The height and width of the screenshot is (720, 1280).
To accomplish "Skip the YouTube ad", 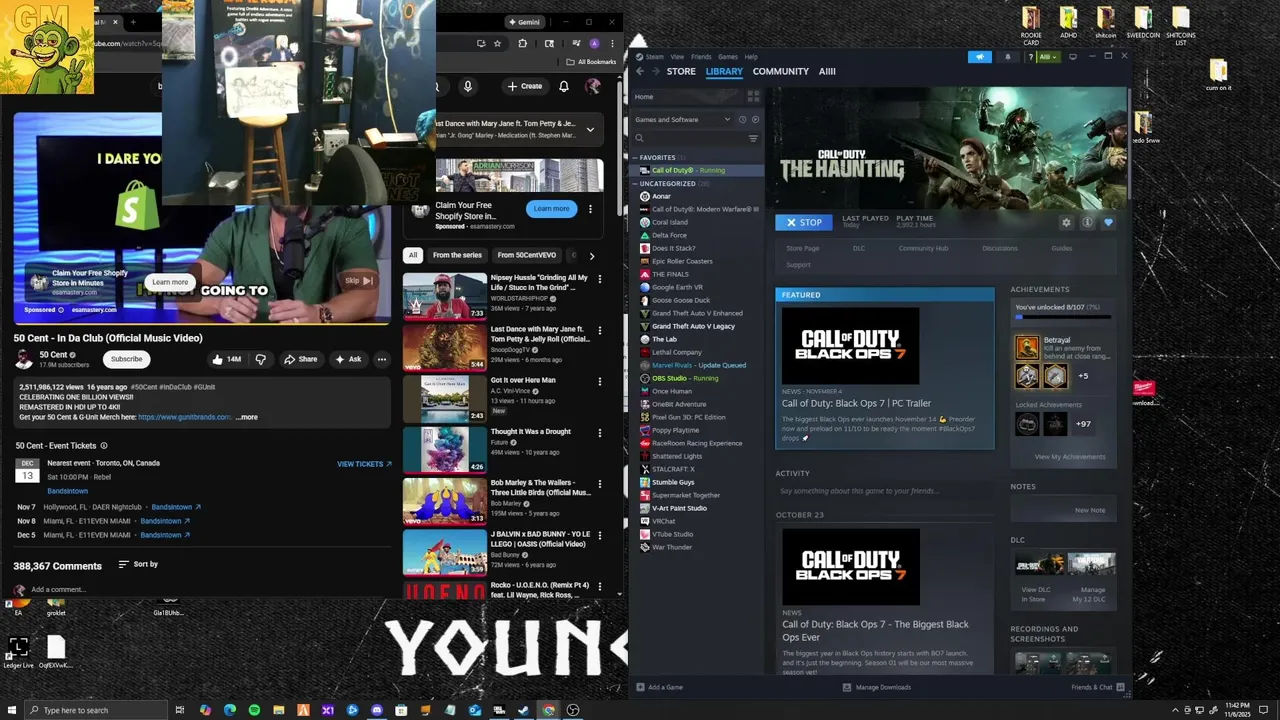I will click(x=358, y=281).
